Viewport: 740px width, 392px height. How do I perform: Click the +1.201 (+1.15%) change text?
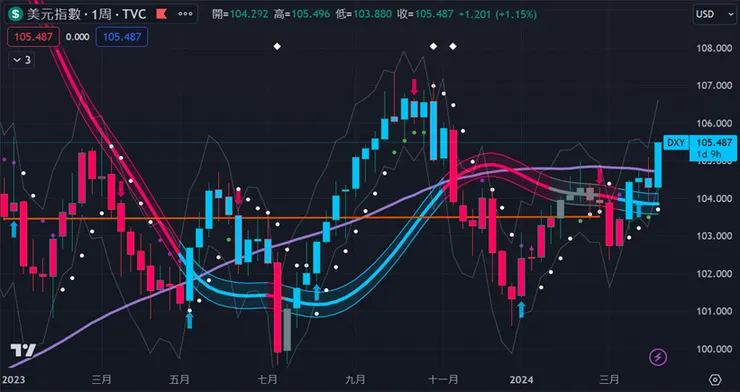click(497, 14)
